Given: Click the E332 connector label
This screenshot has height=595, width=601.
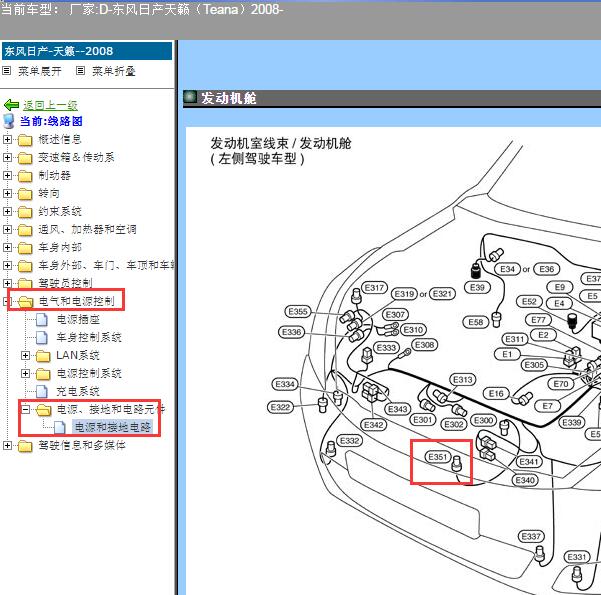Looking at the screenshot, I should (x=349, y=440).
